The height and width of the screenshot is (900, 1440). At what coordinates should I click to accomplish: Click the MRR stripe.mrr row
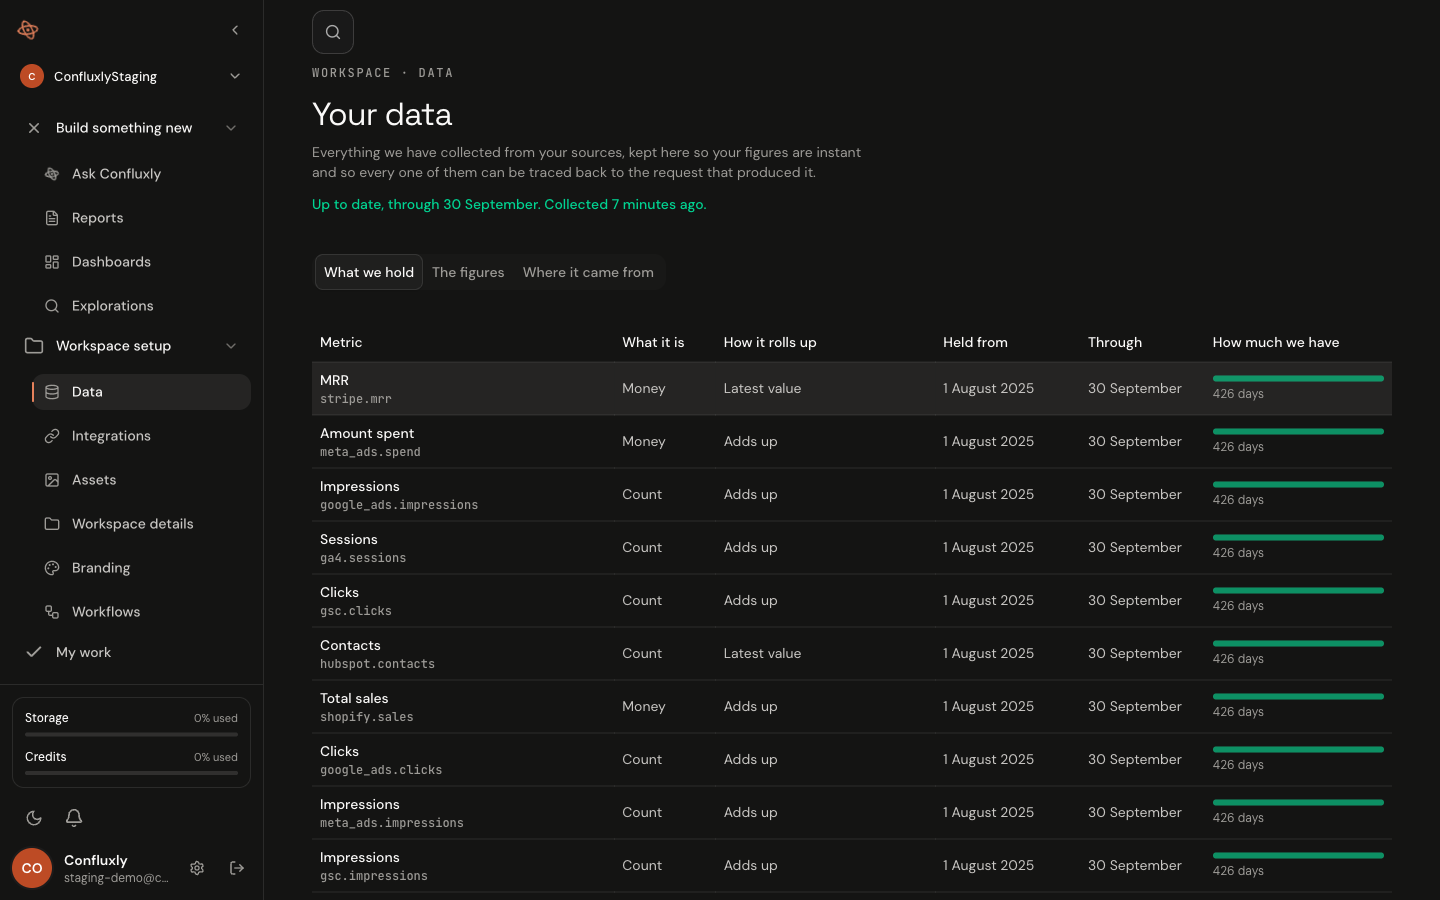[852, 389]
